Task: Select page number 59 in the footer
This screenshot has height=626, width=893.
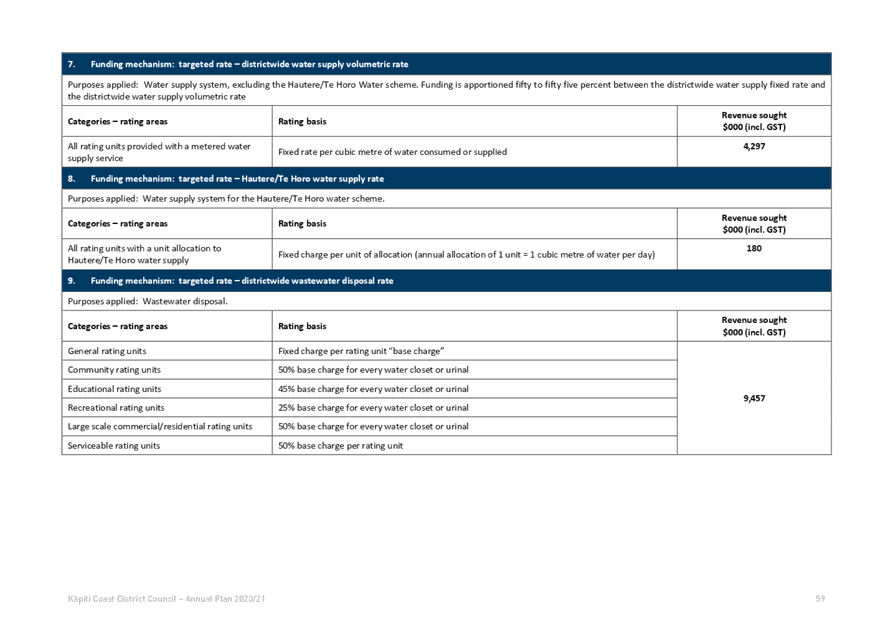Action: point(820,599)
